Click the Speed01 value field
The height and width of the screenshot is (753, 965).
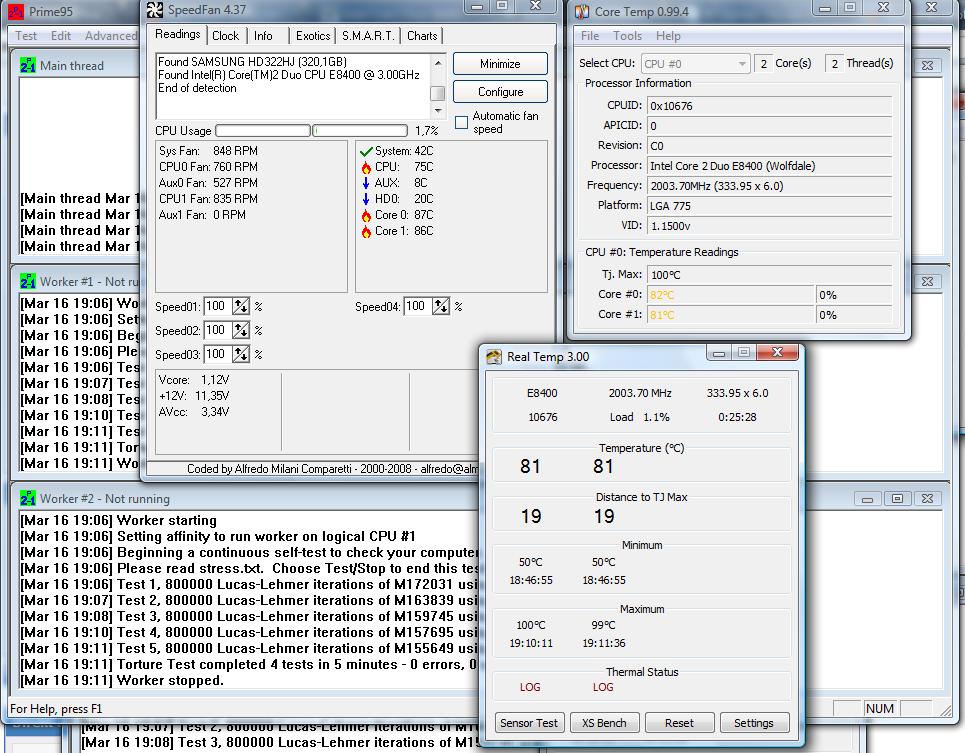(x=218, y=306)
